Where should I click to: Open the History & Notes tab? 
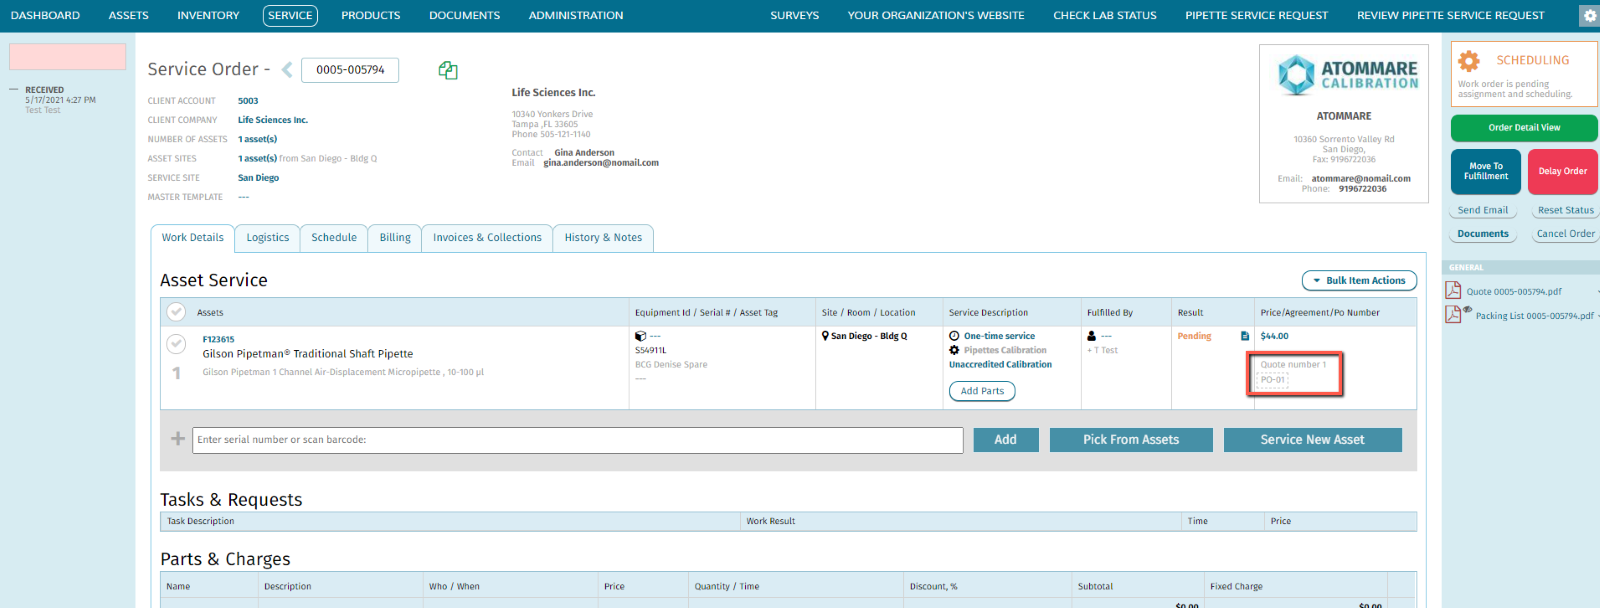(x=603, y=238)
